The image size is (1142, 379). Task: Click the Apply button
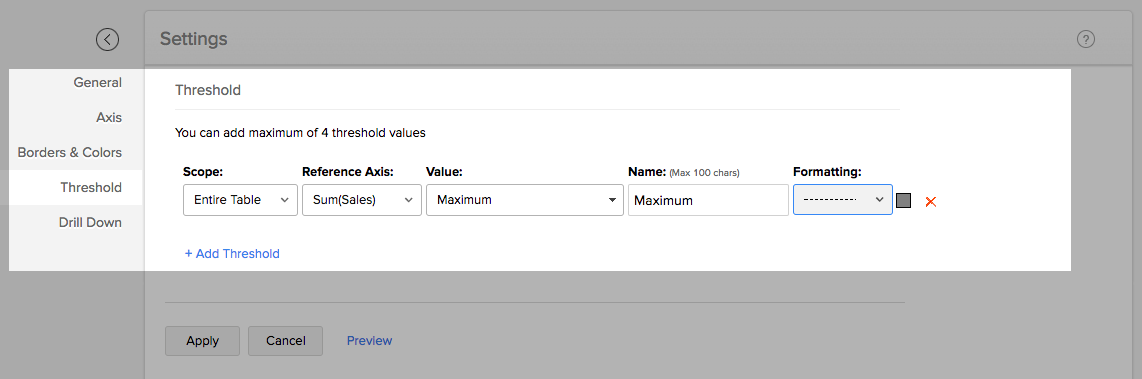click(x=202, y=340)
